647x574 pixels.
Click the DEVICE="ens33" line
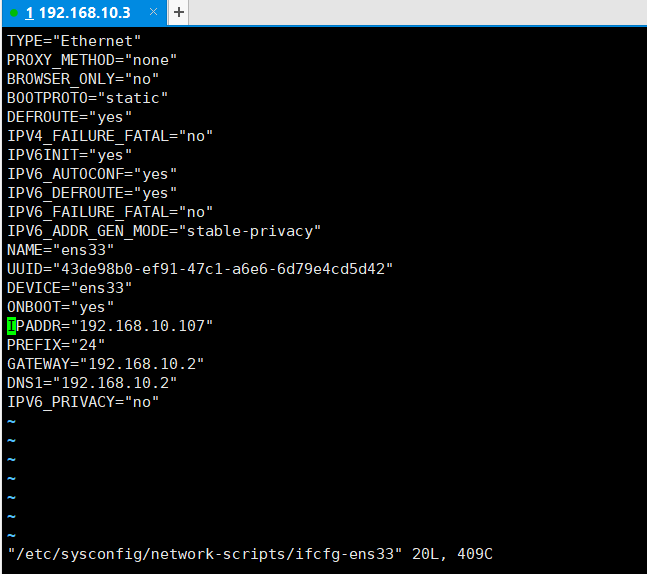click(70, 288)
